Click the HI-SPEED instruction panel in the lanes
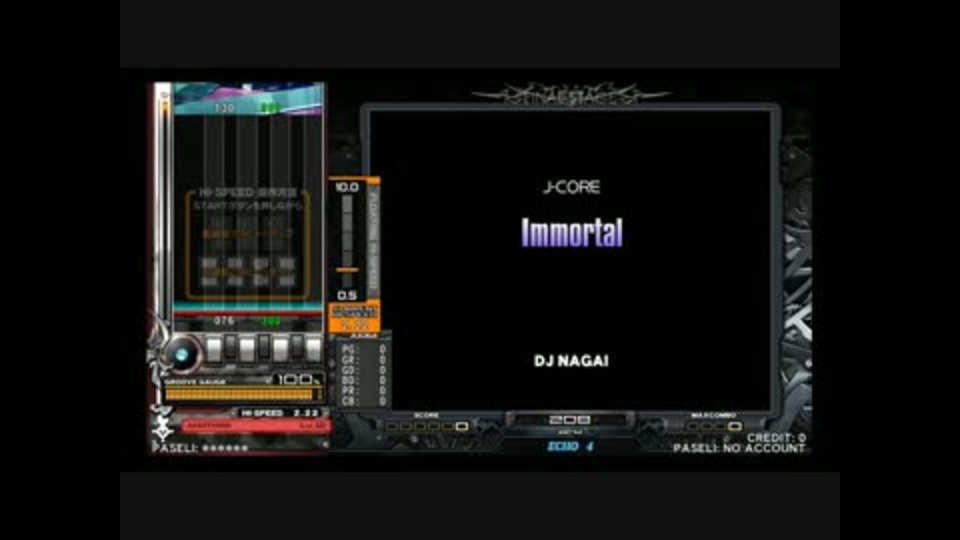The height and width of the screenshot is (540, 960). click(248, 244)
